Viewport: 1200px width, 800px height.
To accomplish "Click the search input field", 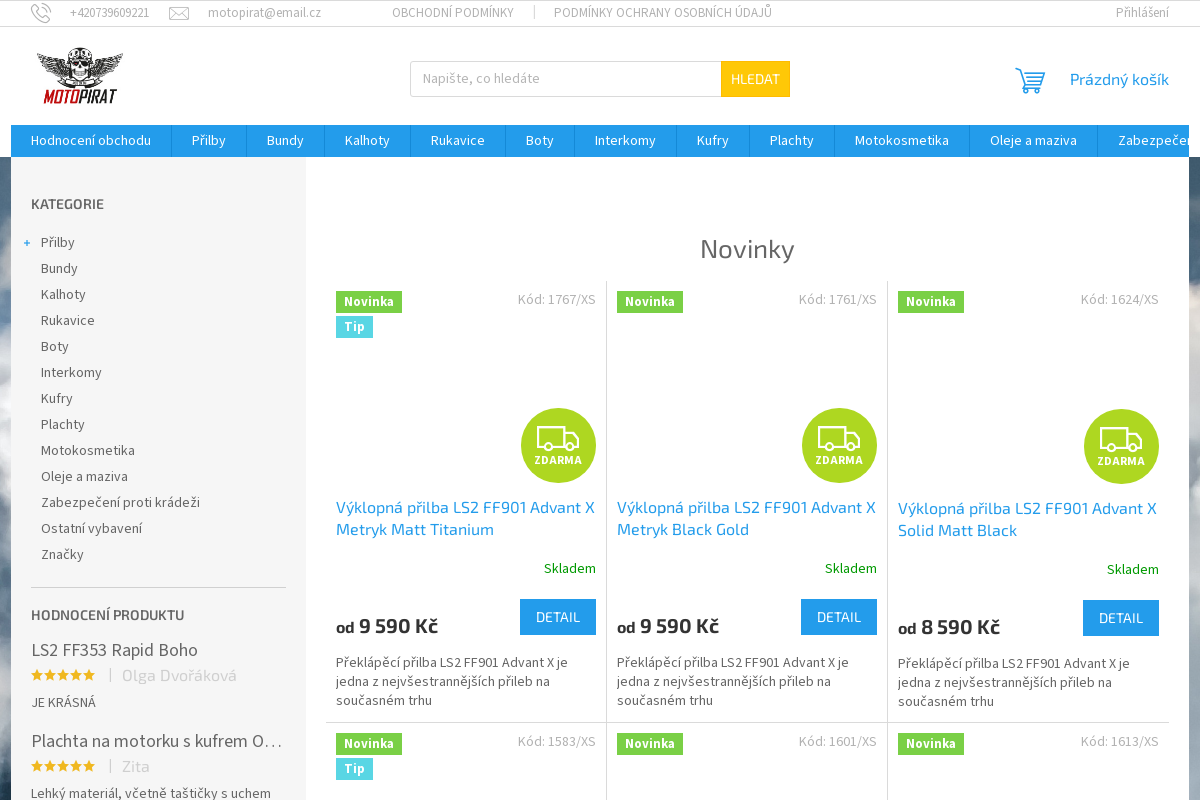I will click(x=565, y=79).
